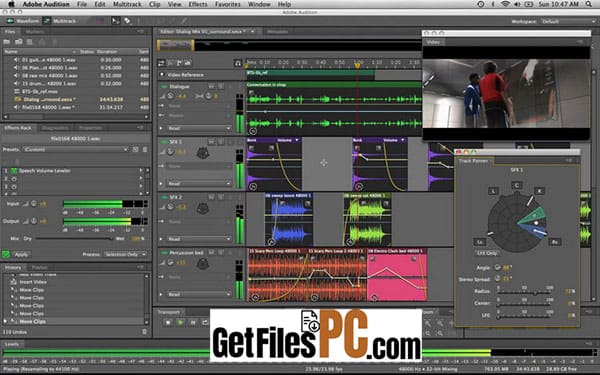Image resolution: width=600 pixels, height=375 pixels.
Task: Mute the SFX 1 track
Action: point(211,142)
